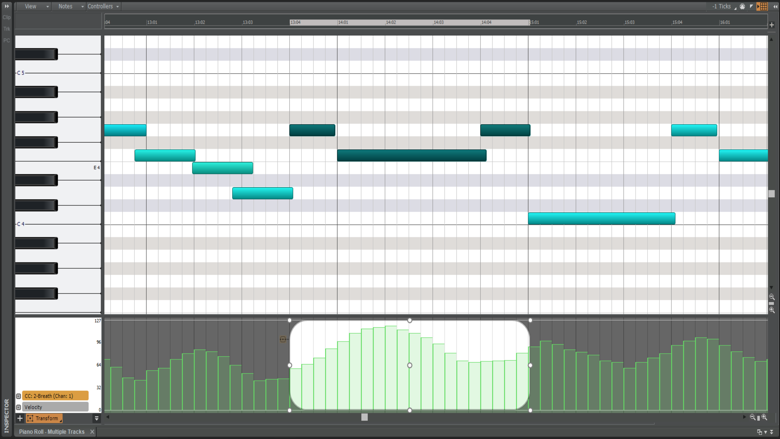Click the vertical scrollbar thumb
The height and width of the screenshot is (439, 780).
click(772, 193)
